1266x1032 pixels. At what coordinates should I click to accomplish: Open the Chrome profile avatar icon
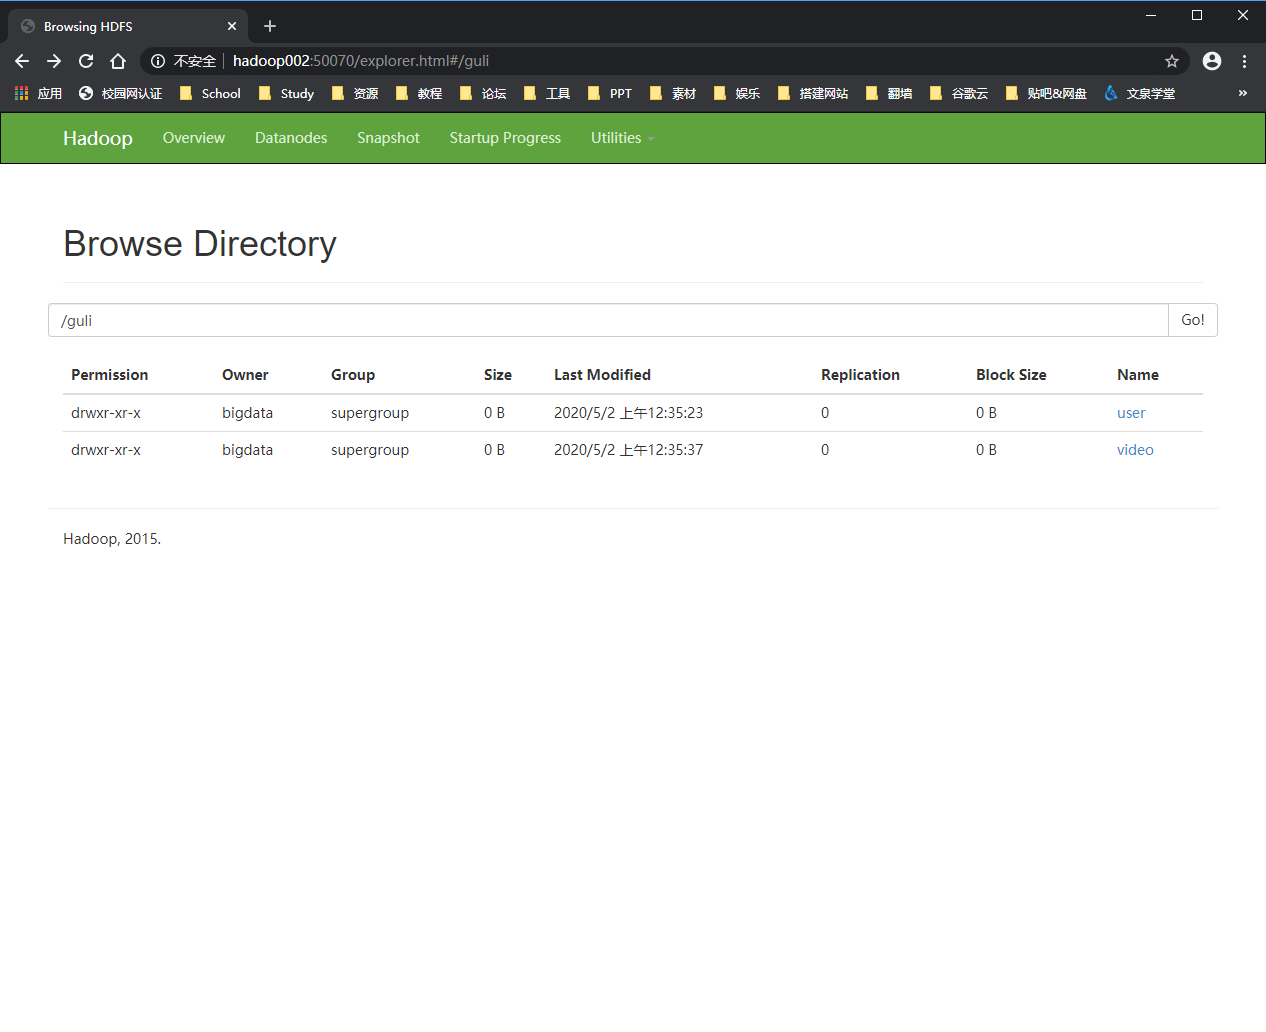(x=1212, y=61)
